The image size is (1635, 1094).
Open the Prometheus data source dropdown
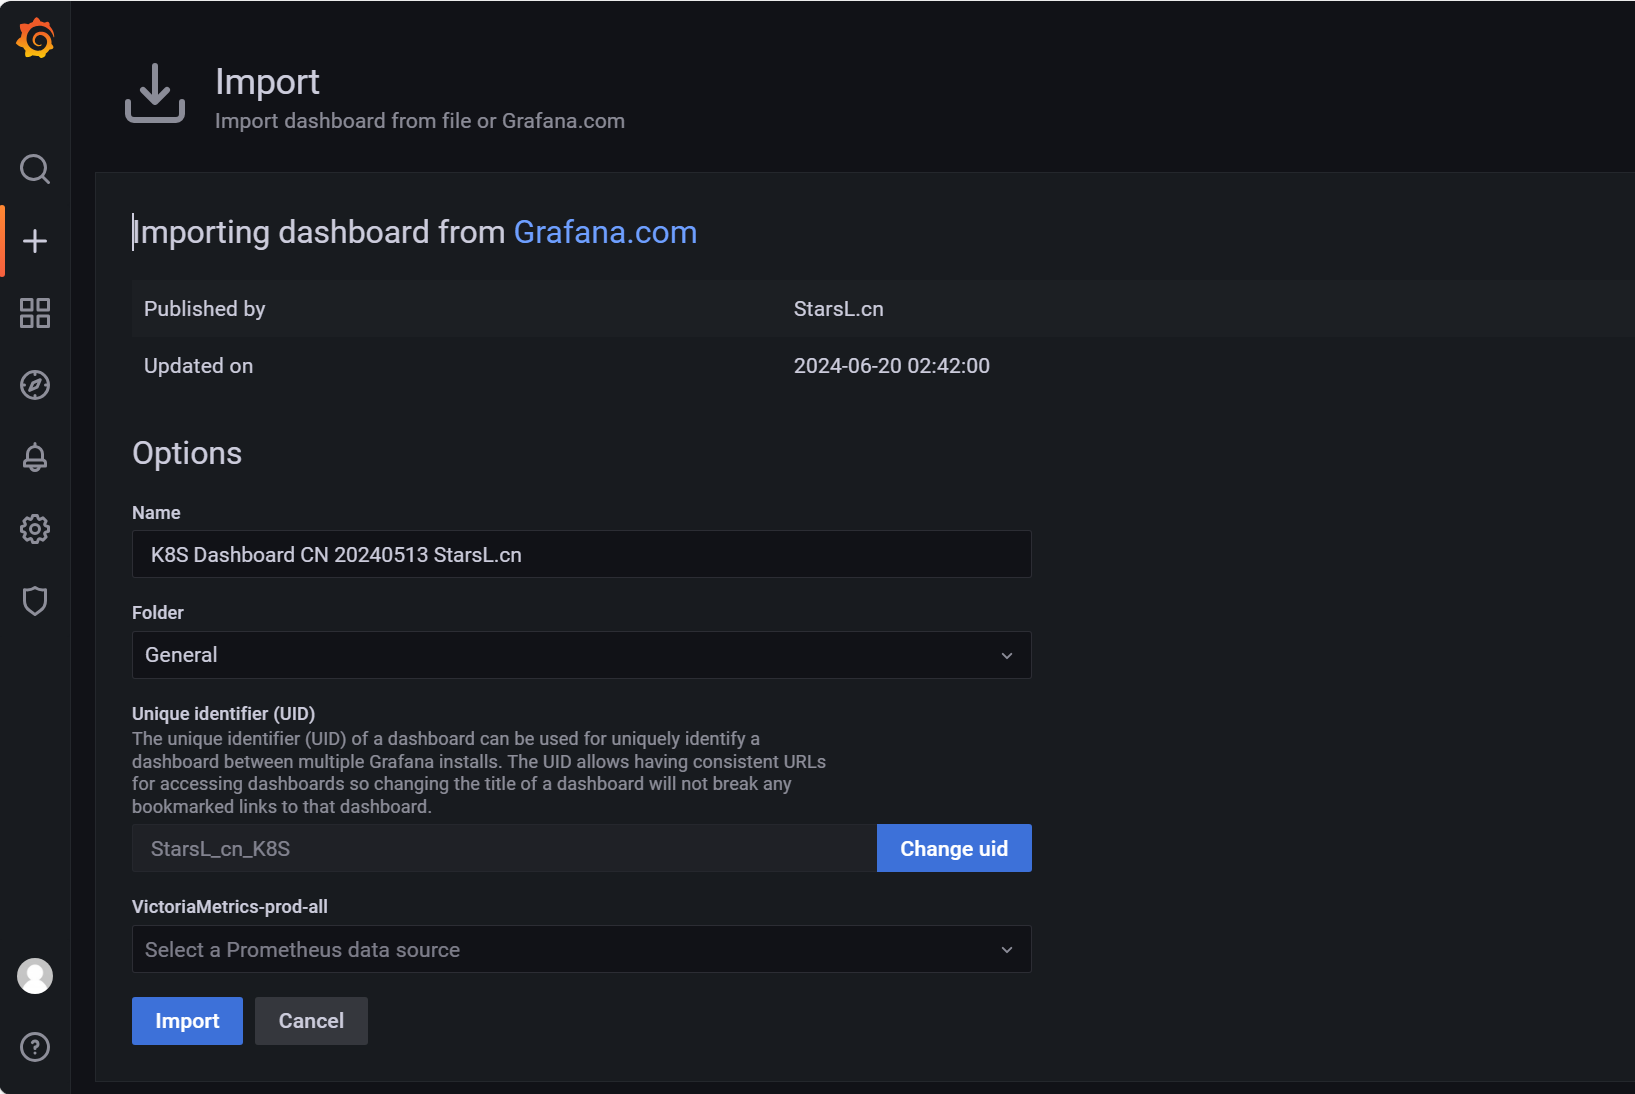581,949
